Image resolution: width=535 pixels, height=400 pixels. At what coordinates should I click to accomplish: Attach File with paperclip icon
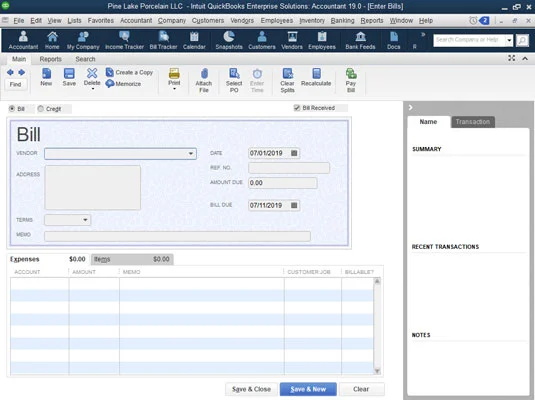204,80
